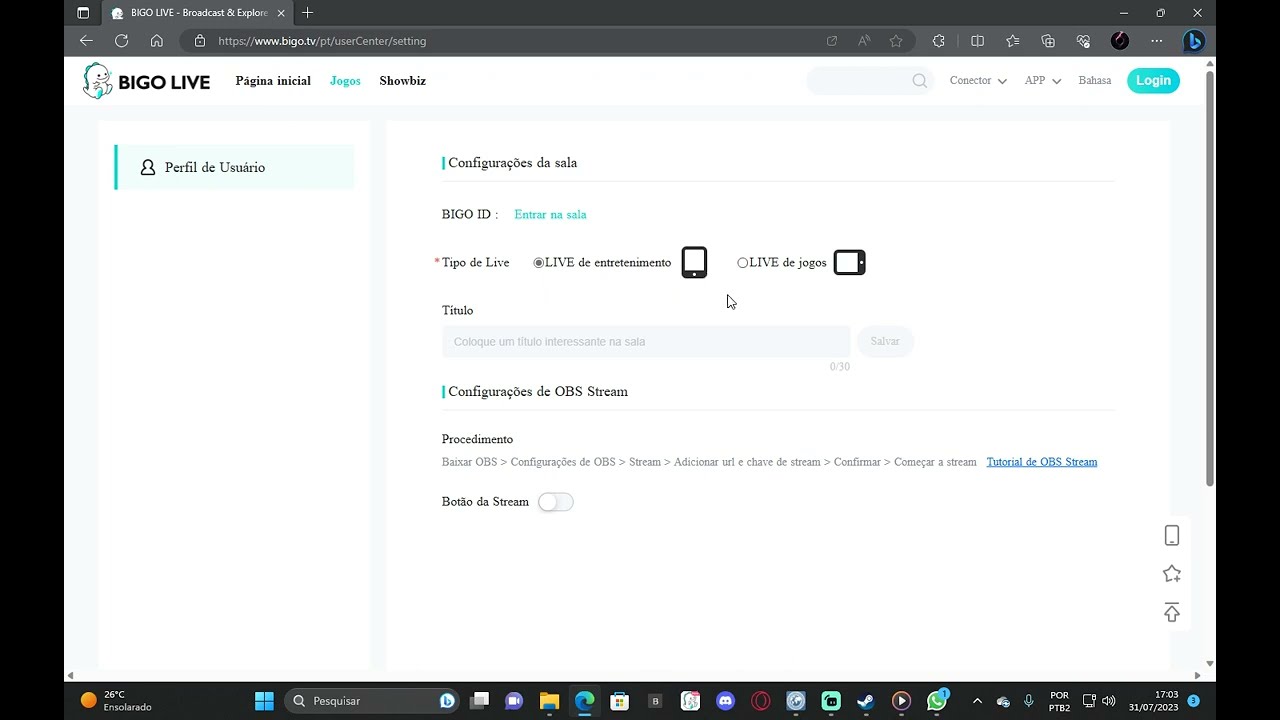Open the browser Settings and more menu
This screenshot has width=1280, height=720.
coord(1156,41)
